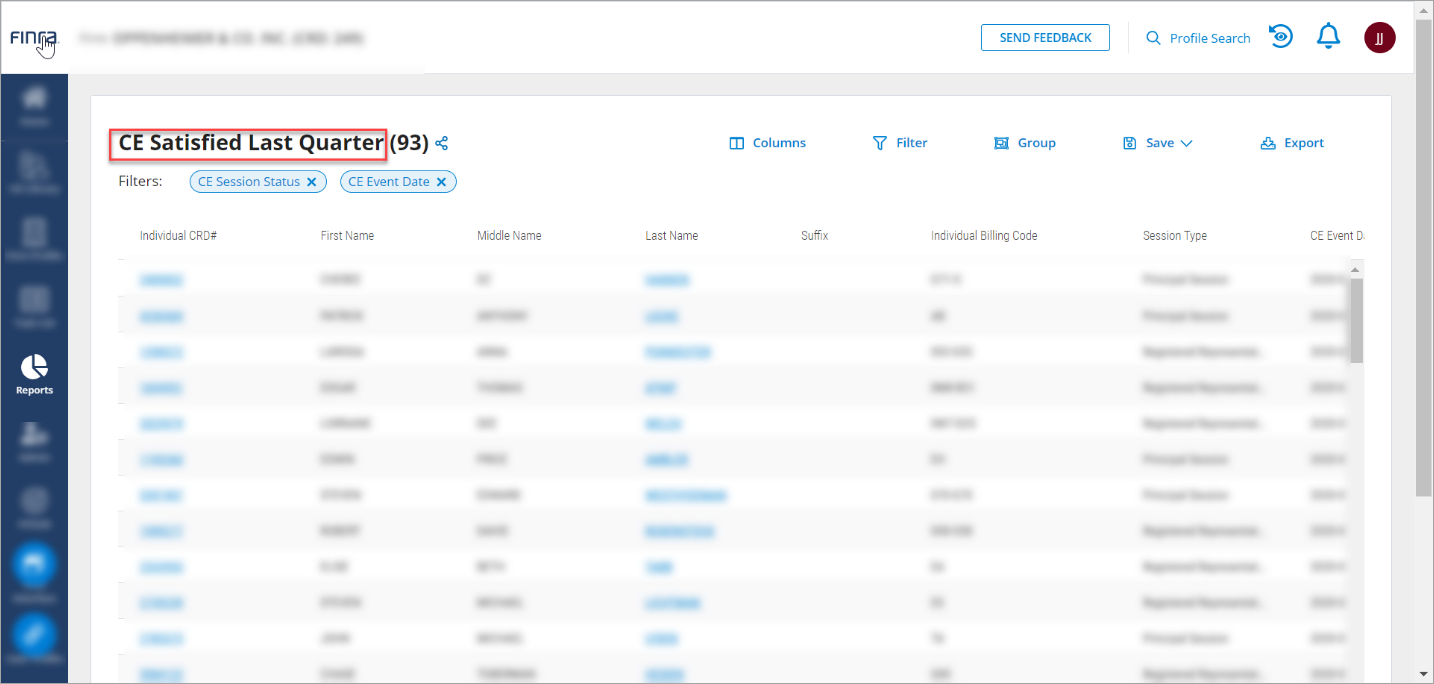The image size is (1434, 684).
Task: Open the Filter panel
Action: click(x=900, y=143)
